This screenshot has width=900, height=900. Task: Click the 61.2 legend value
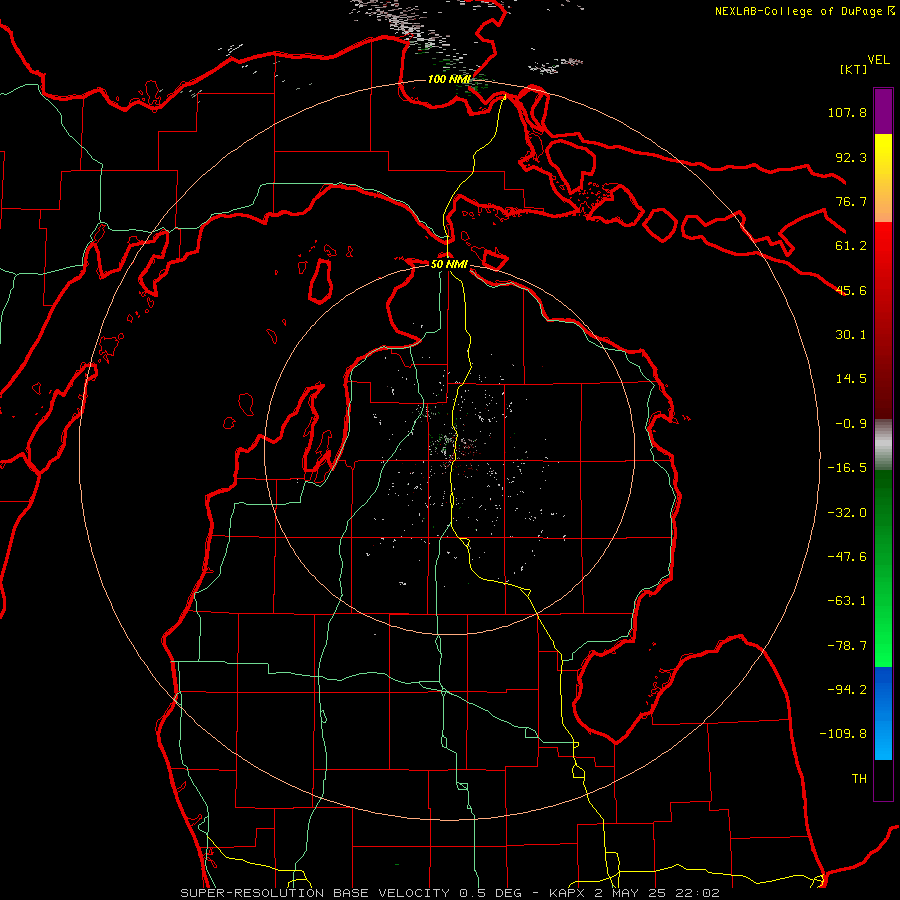click(x=851, y=246)
